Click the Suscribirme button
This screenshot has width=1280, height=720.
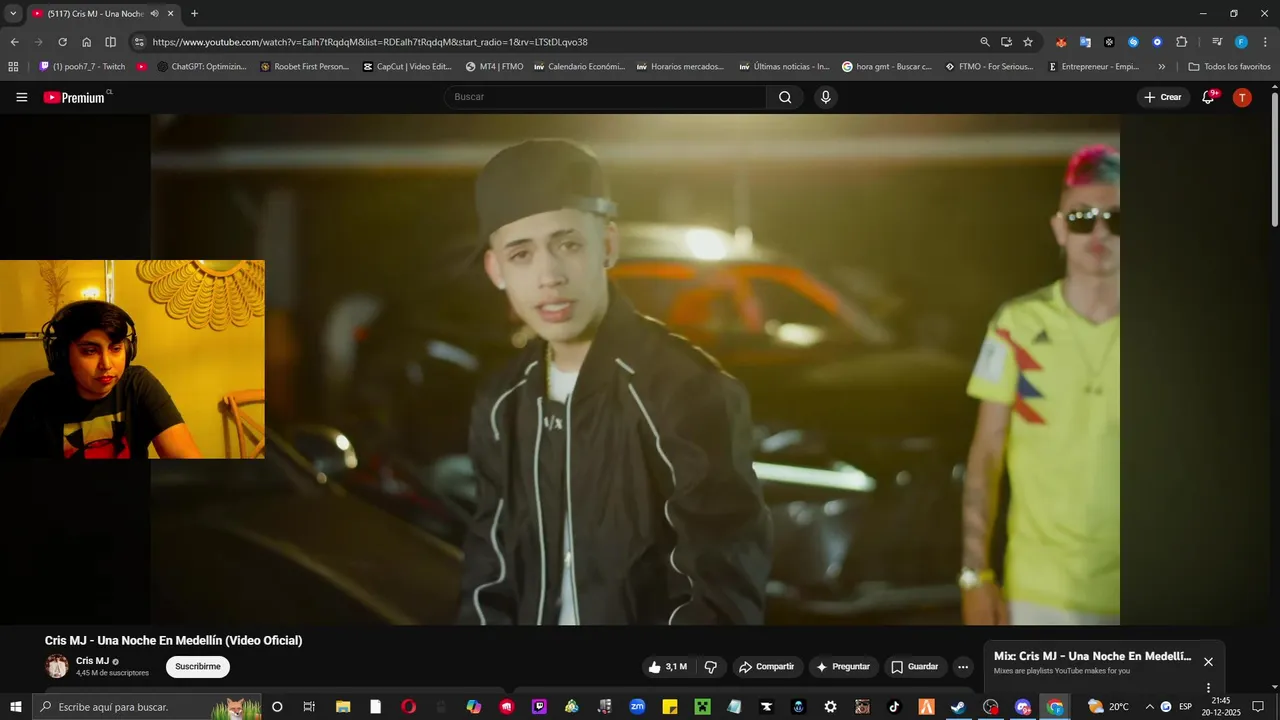pos(198,667)
